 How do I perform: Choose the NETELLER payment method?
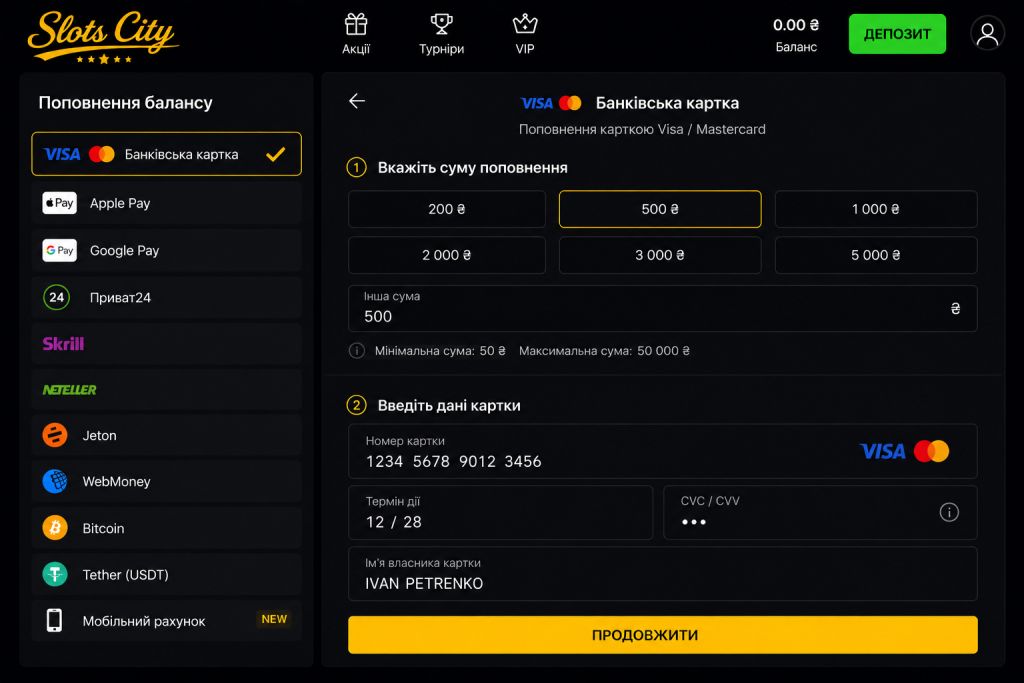167,390
